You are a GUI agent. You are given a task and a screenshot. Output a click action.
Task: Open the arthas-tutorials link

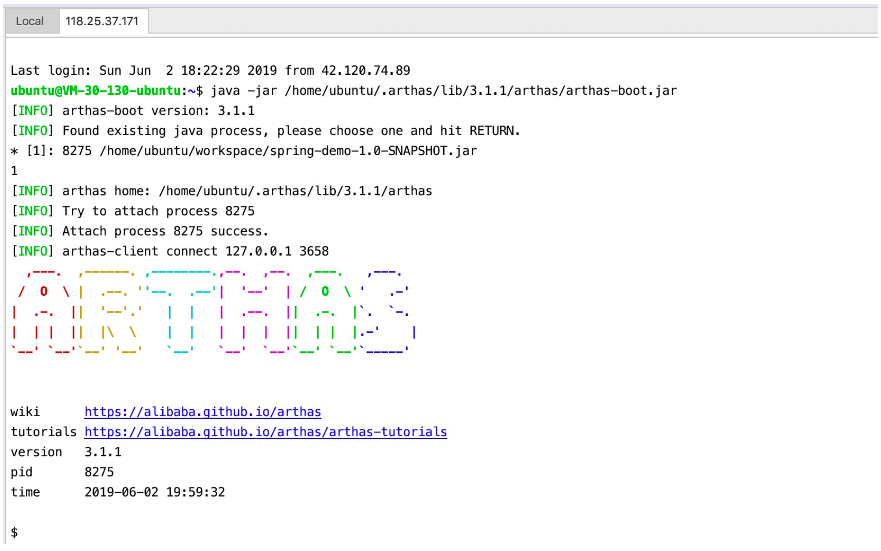click(265, 432)
